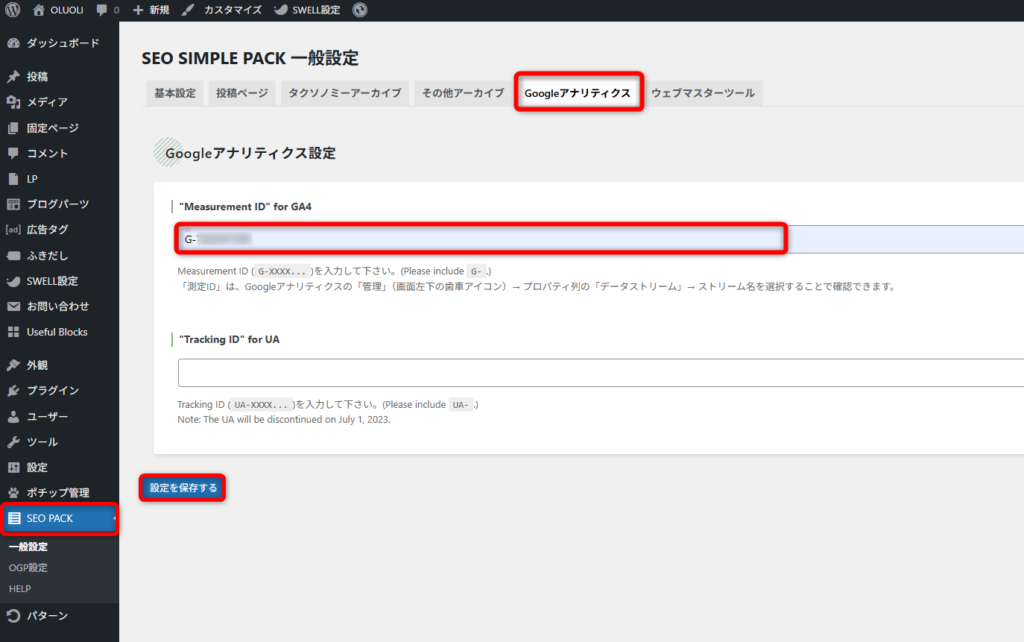1024x642 pixels.
Task: Click the 設定 sliders icon
Action: [13, 468]
